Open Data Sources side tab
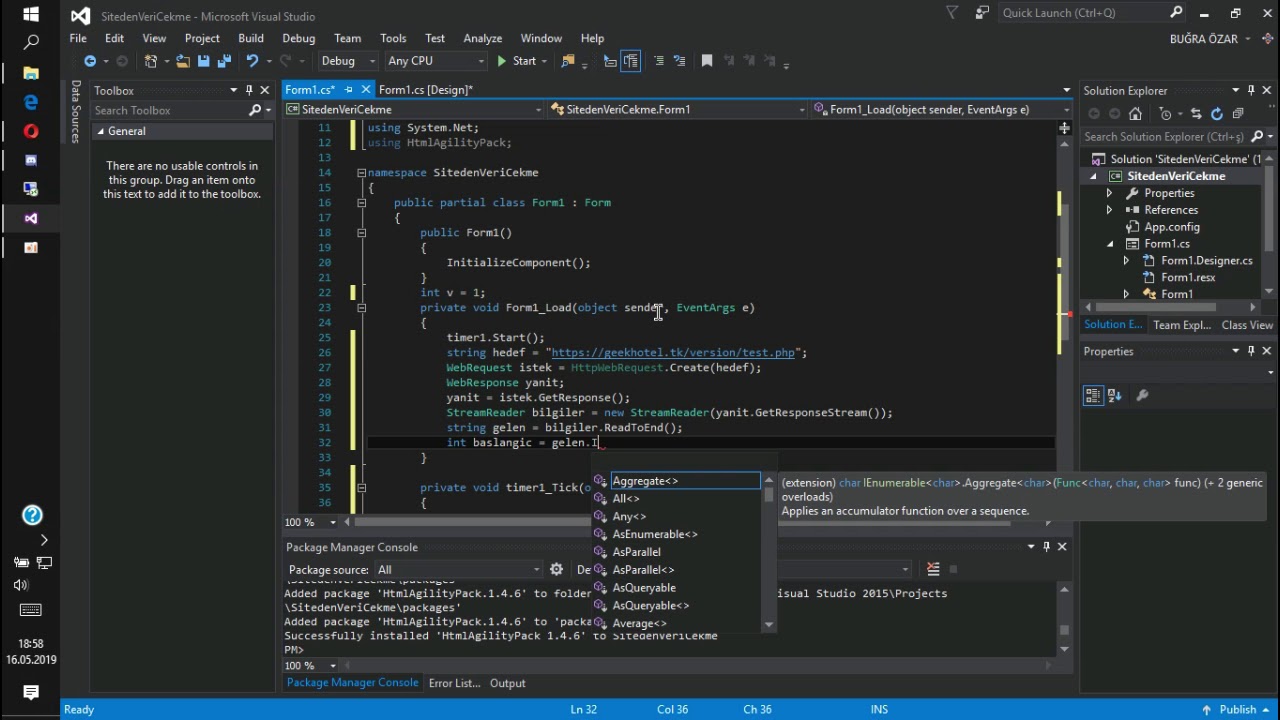 [75, 112]
